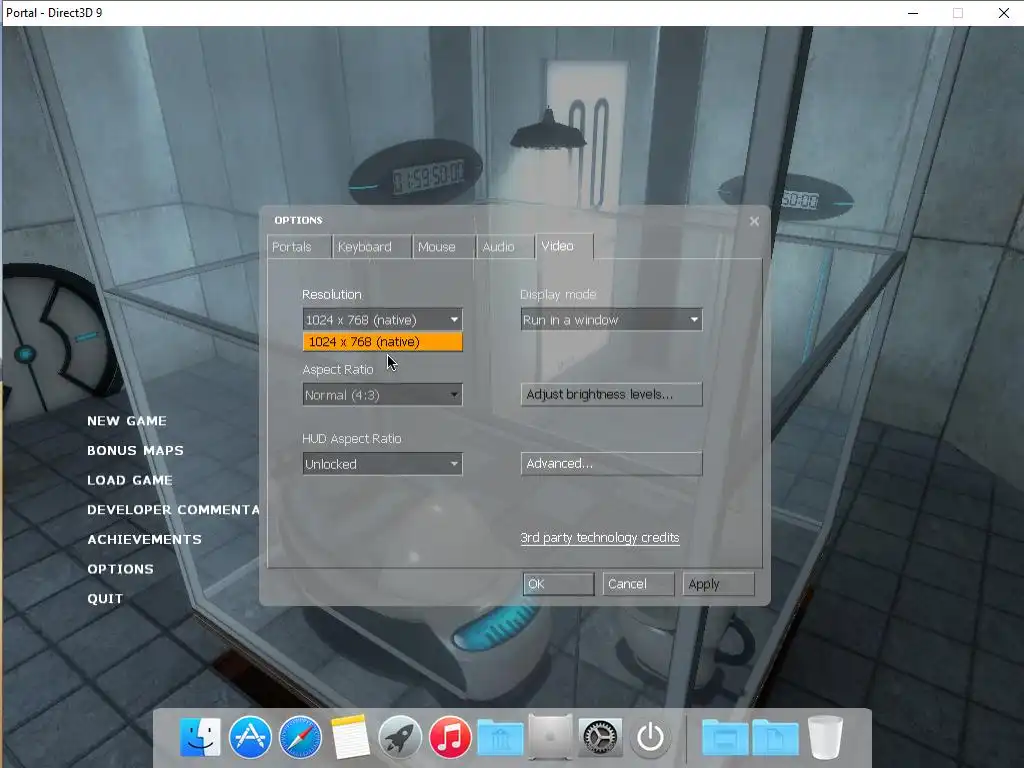1024x768 pixels.
Task: Open Load Game menu item
Action: pyautogui.click(x=130, y=480)
